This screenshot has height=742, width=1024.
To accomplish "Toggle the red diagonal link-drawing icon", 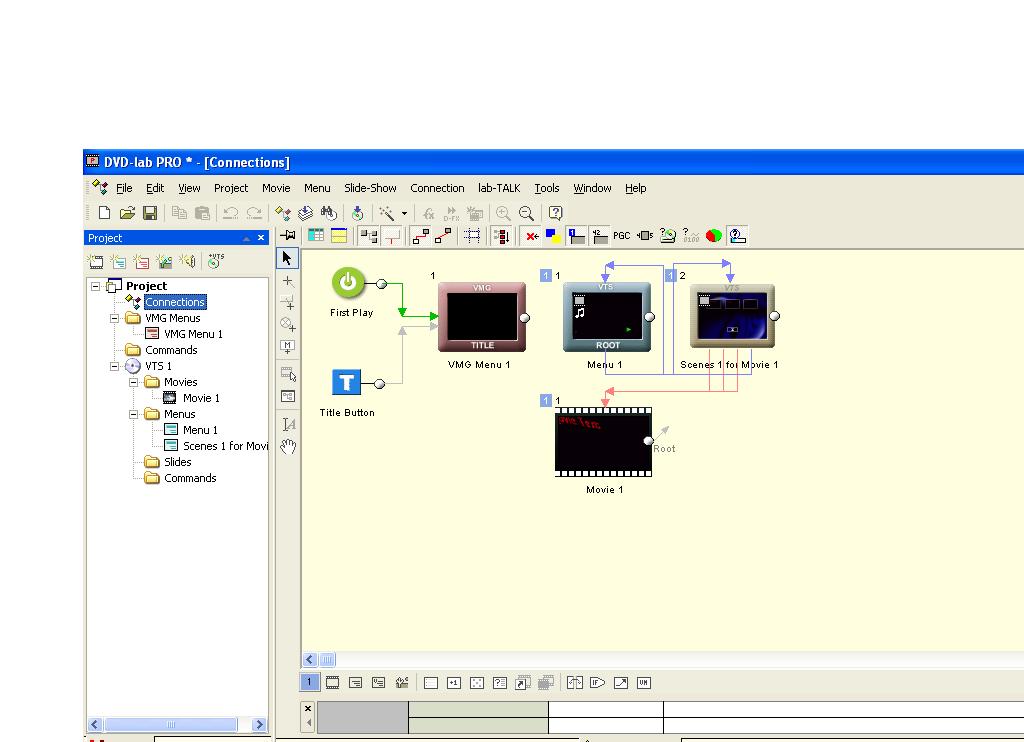I will pyautogui.click(x=443, y=236).
